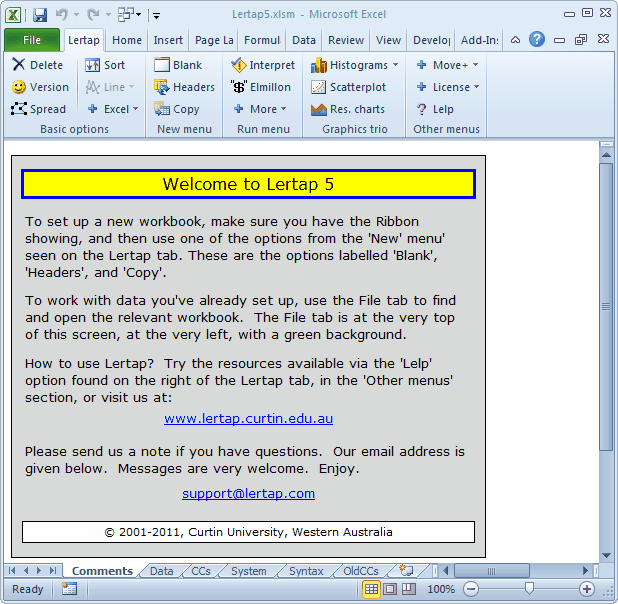
Task: Open the View ribbon tab
Action: coord(388,40)
